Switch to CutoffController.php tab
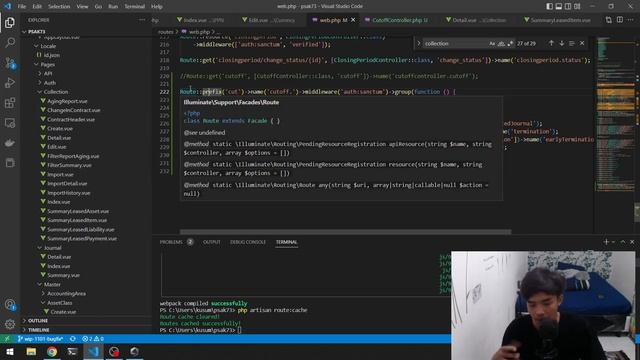640x360 pixels. coord(396,20)
